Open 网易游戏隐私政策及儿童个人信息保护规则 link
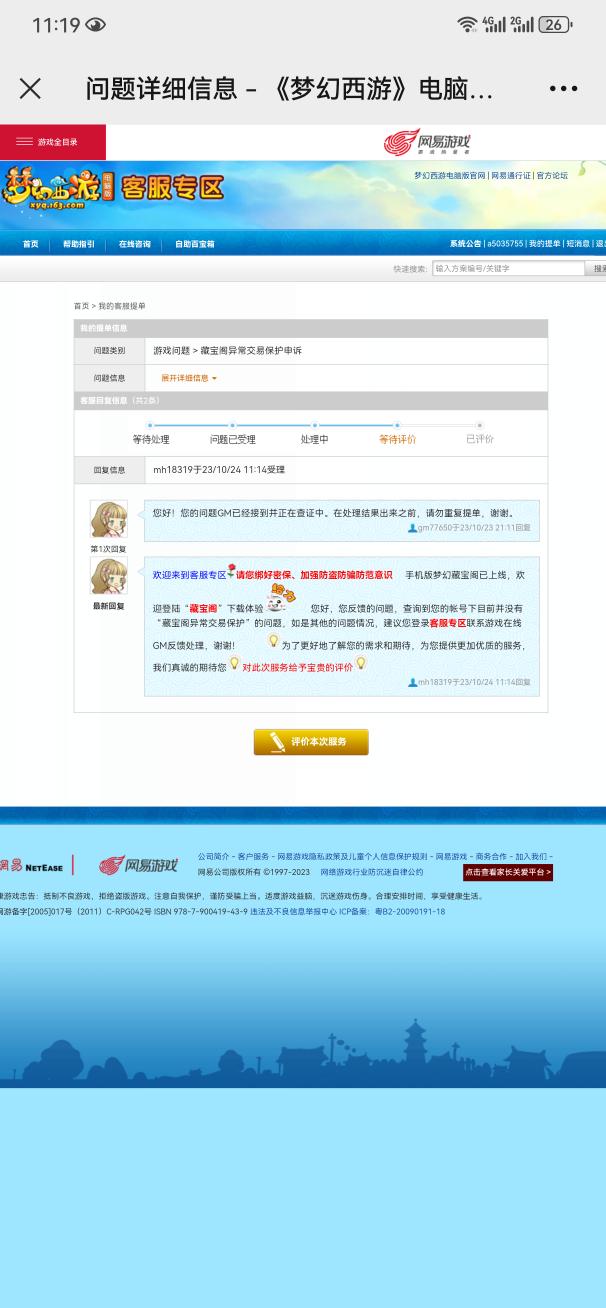 pos(352,857)
